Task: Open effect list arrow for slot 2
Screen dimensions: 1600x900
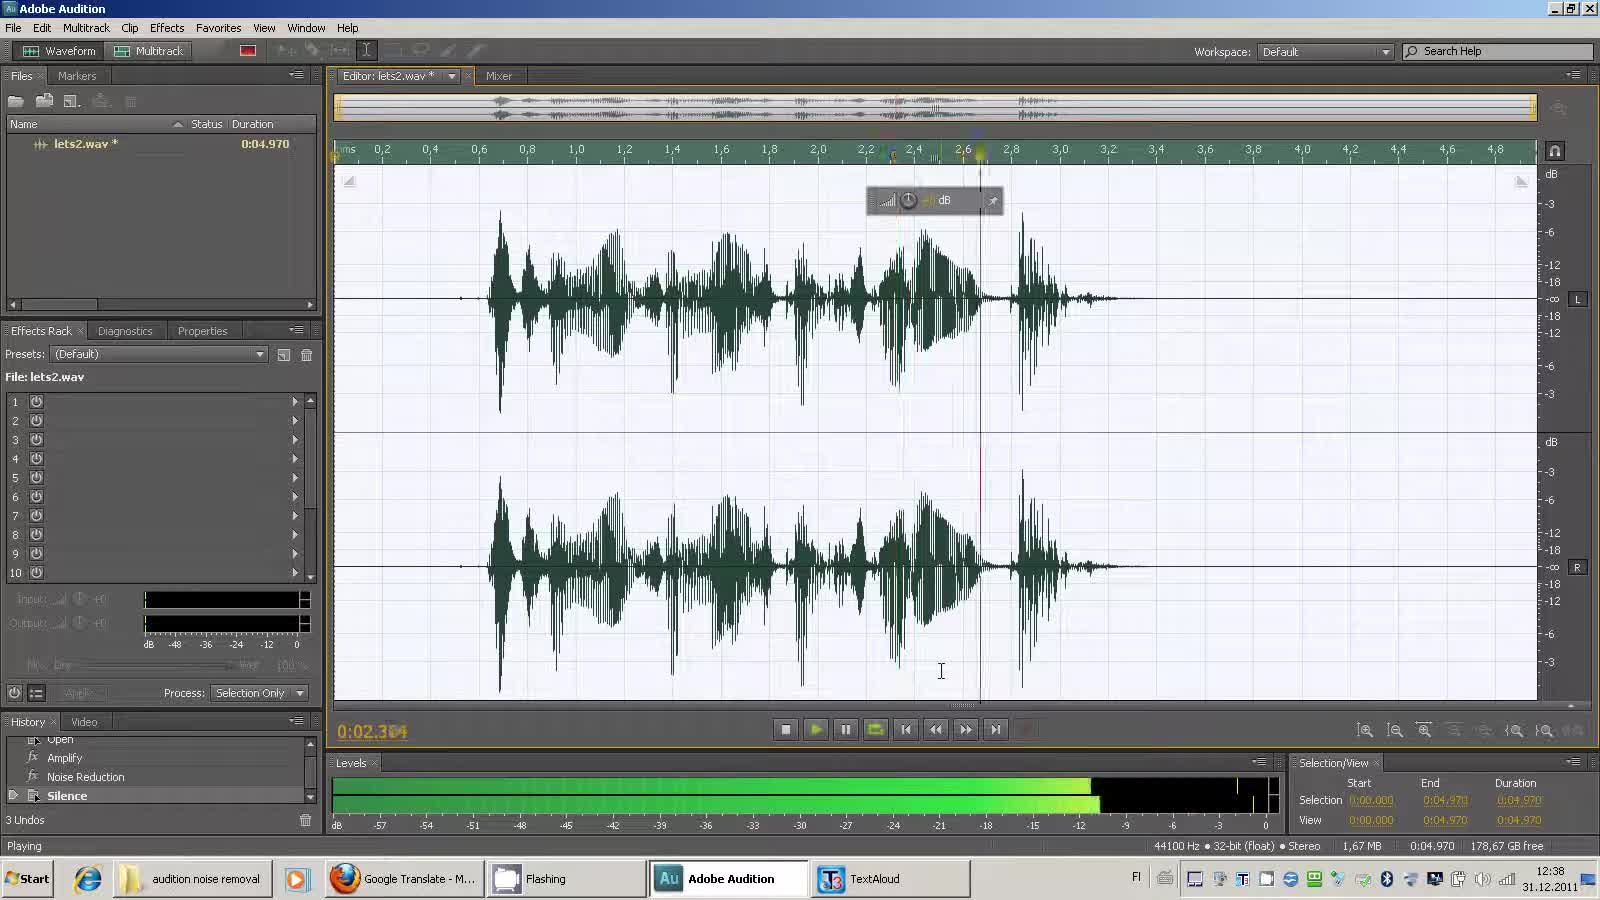Action: coord(295,421)
